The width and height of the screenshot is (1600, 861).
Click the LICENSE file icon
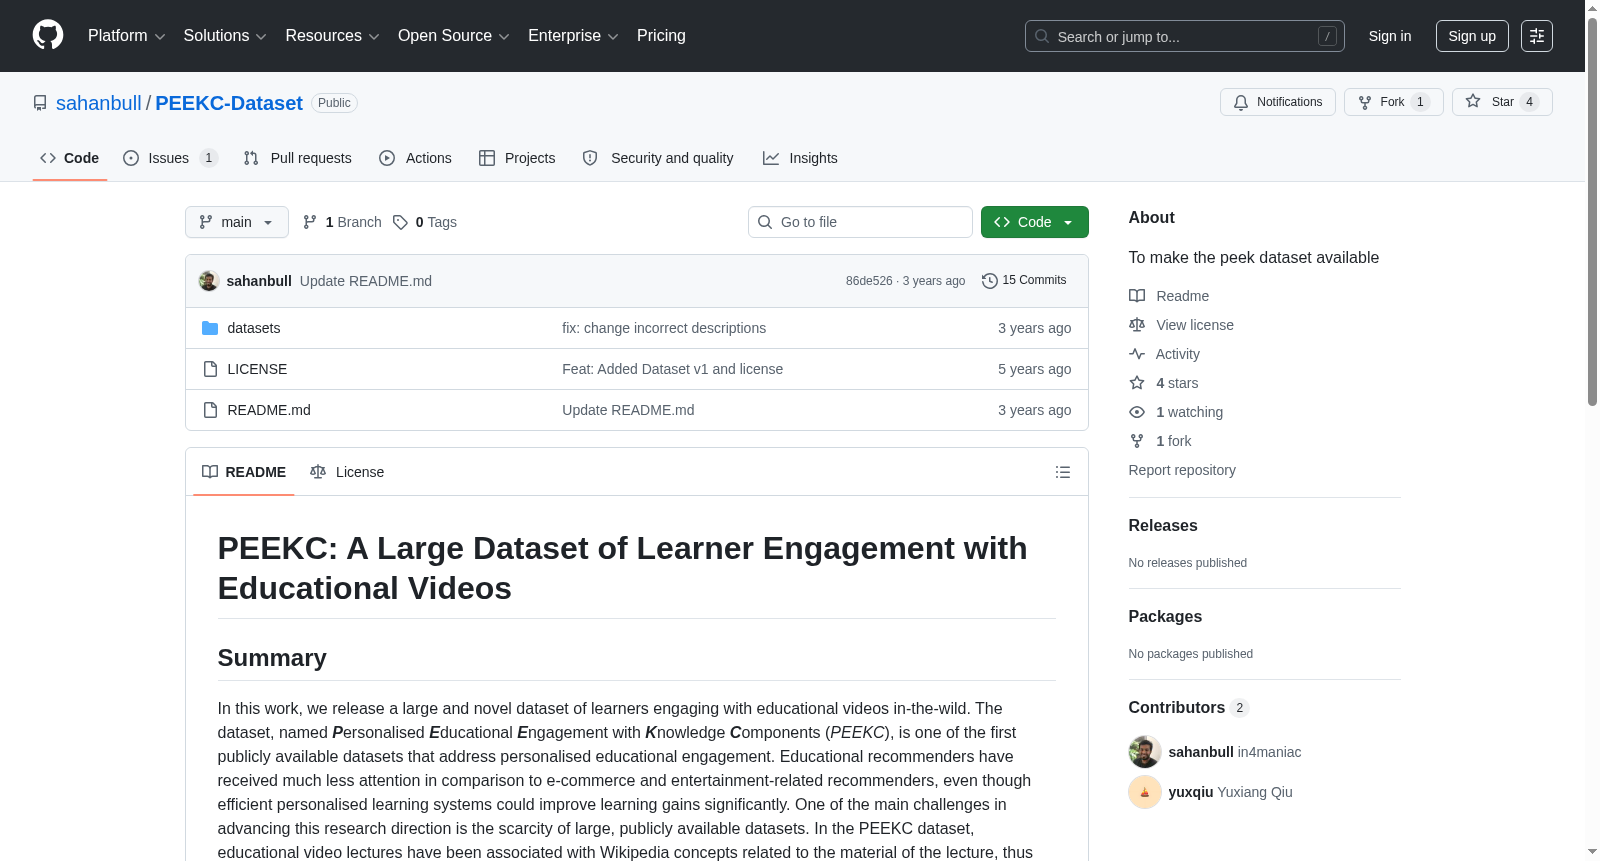[210, 369]
